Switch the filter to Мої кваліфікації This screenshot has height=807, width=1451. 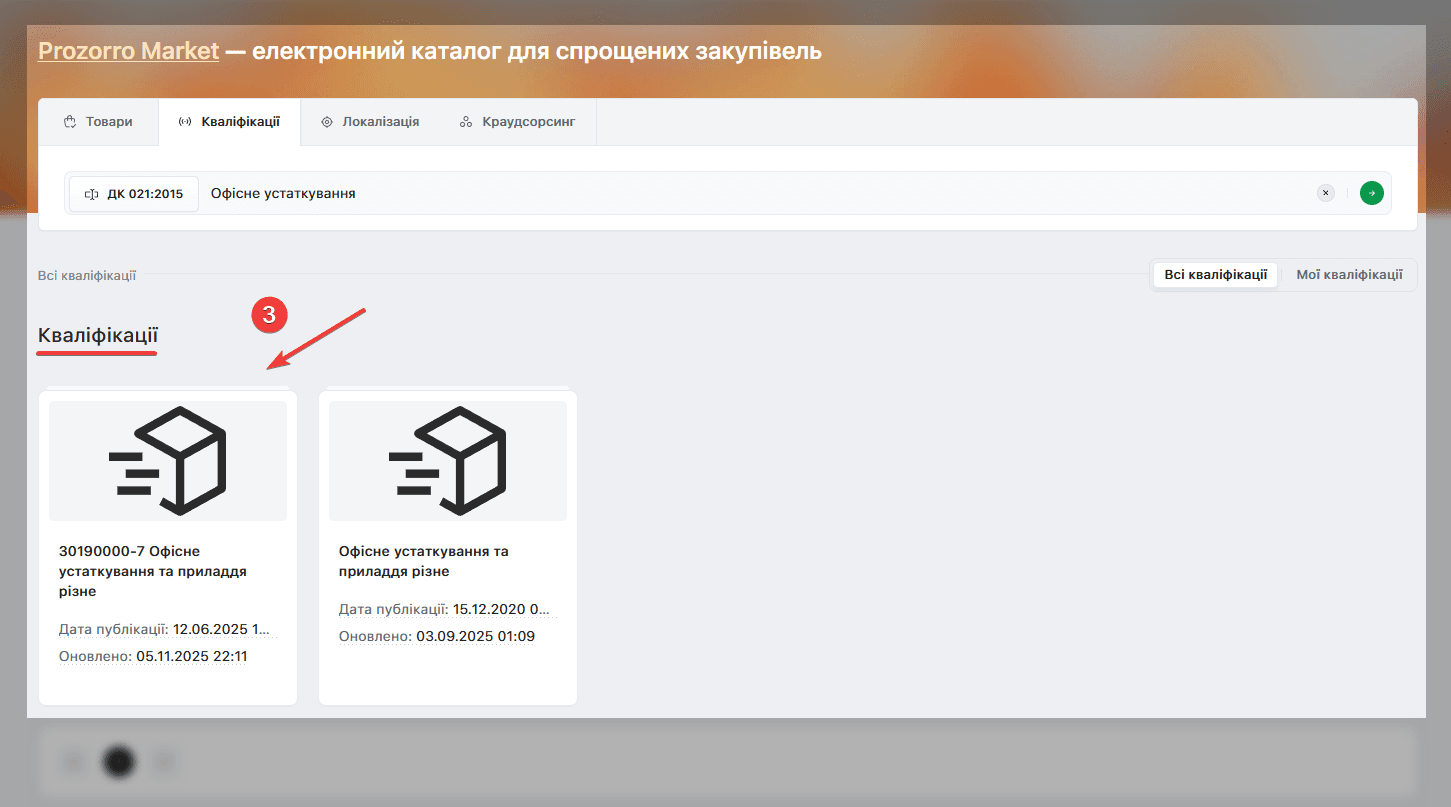(1349, 275)
